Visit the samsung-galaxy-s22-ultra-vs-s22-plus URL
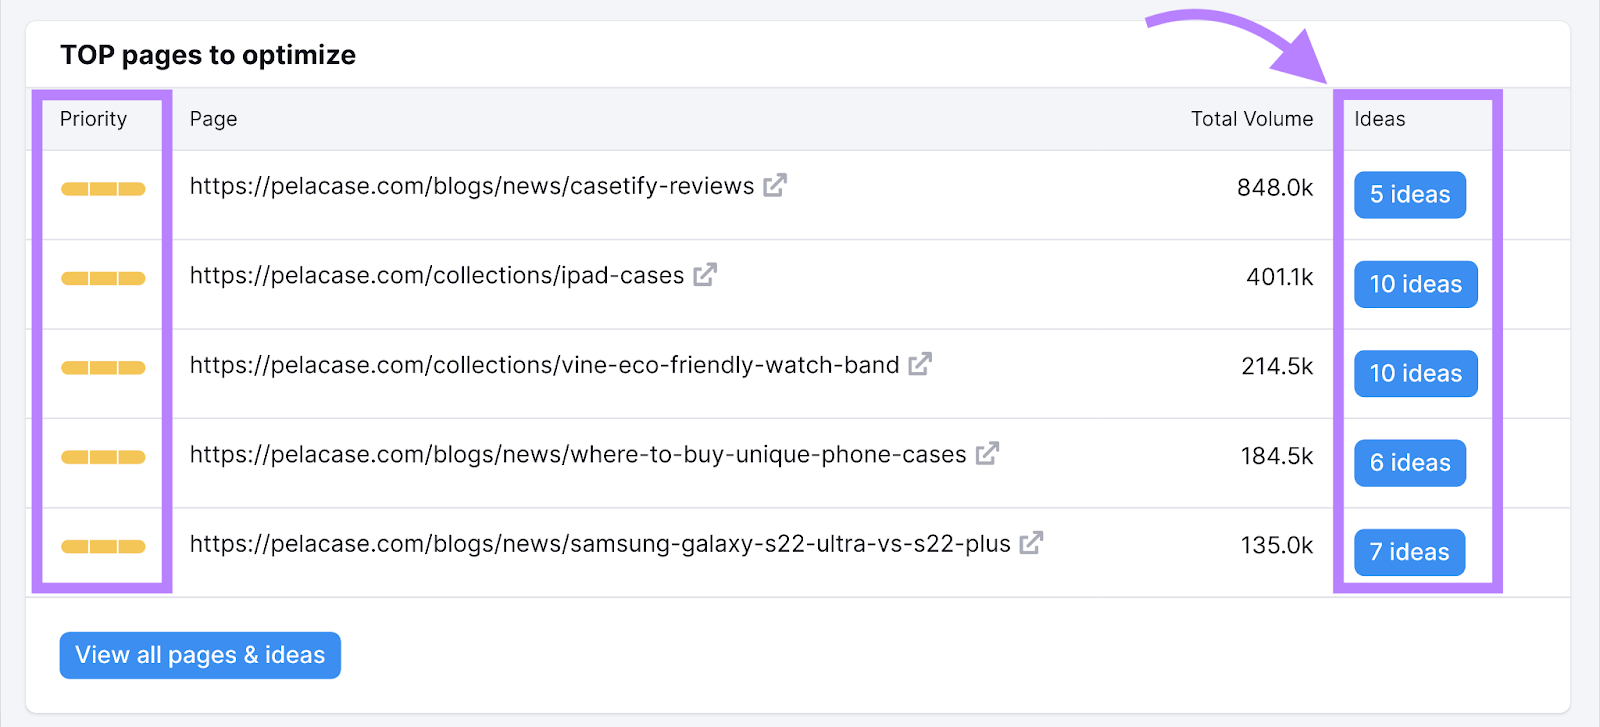The width and height of the screenshot is (1600, 727). click(599, 544)
